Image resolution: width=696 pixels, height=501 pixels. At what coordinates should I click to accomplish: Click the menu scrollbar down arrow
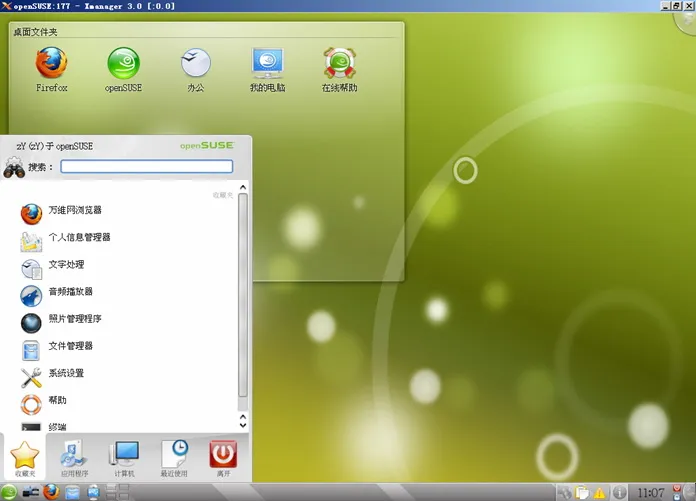[243, 425]
